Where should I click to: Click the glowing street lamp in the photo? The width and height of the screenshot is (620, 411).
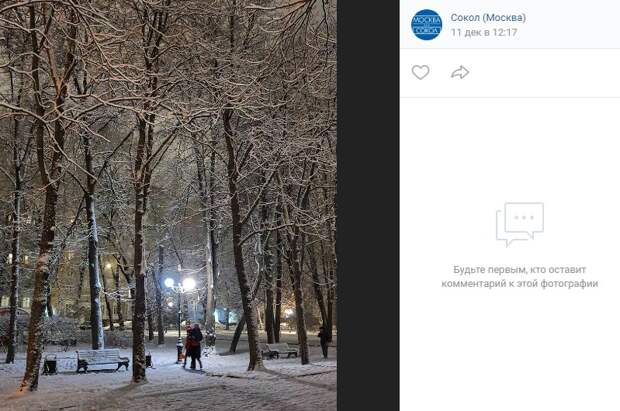180,283
